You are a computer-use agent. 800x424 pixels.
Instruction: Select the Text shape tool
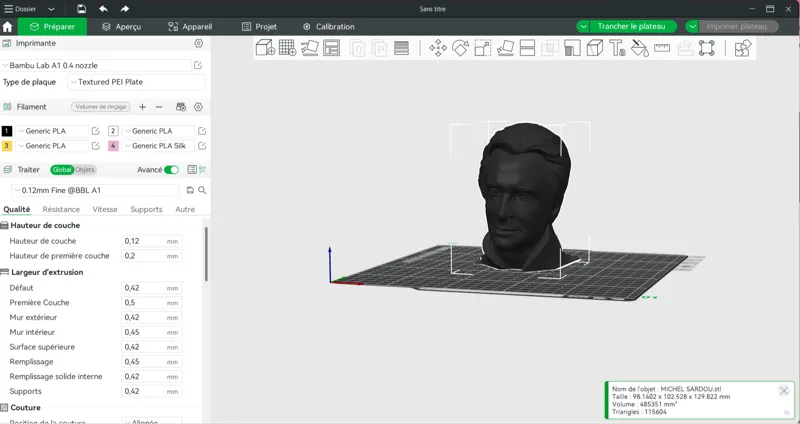pos(617,48)
